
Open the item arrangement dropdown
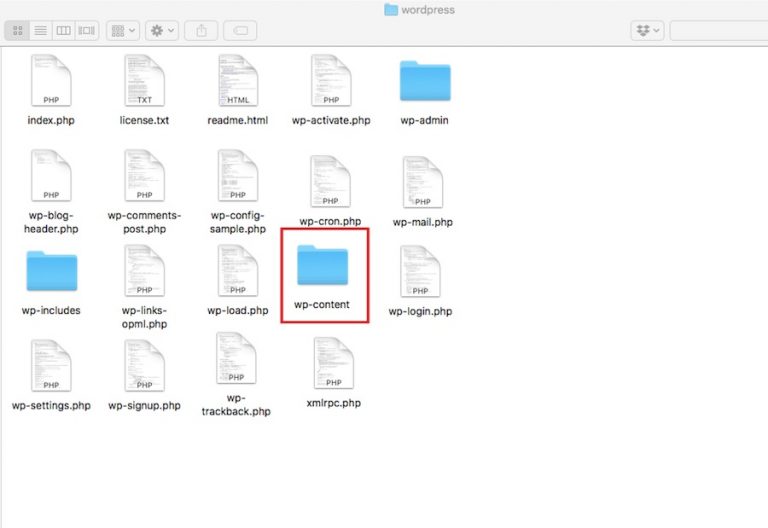[x=123, y=31]
